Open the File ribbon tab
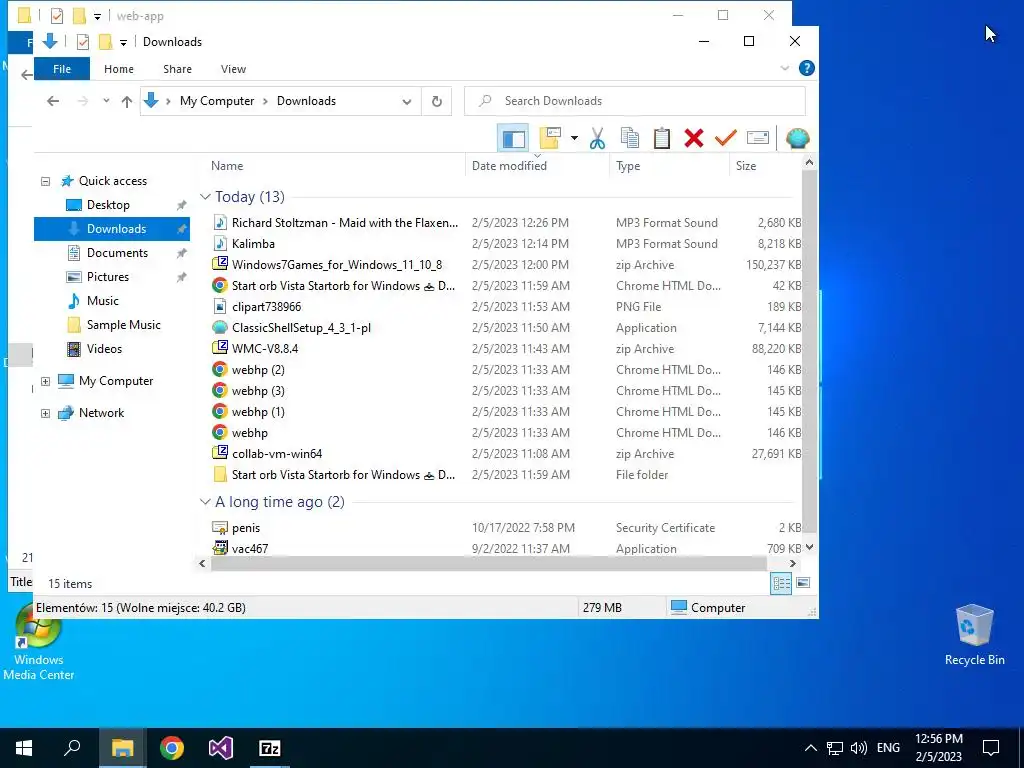1024x768 pixels. click(62, 69)
